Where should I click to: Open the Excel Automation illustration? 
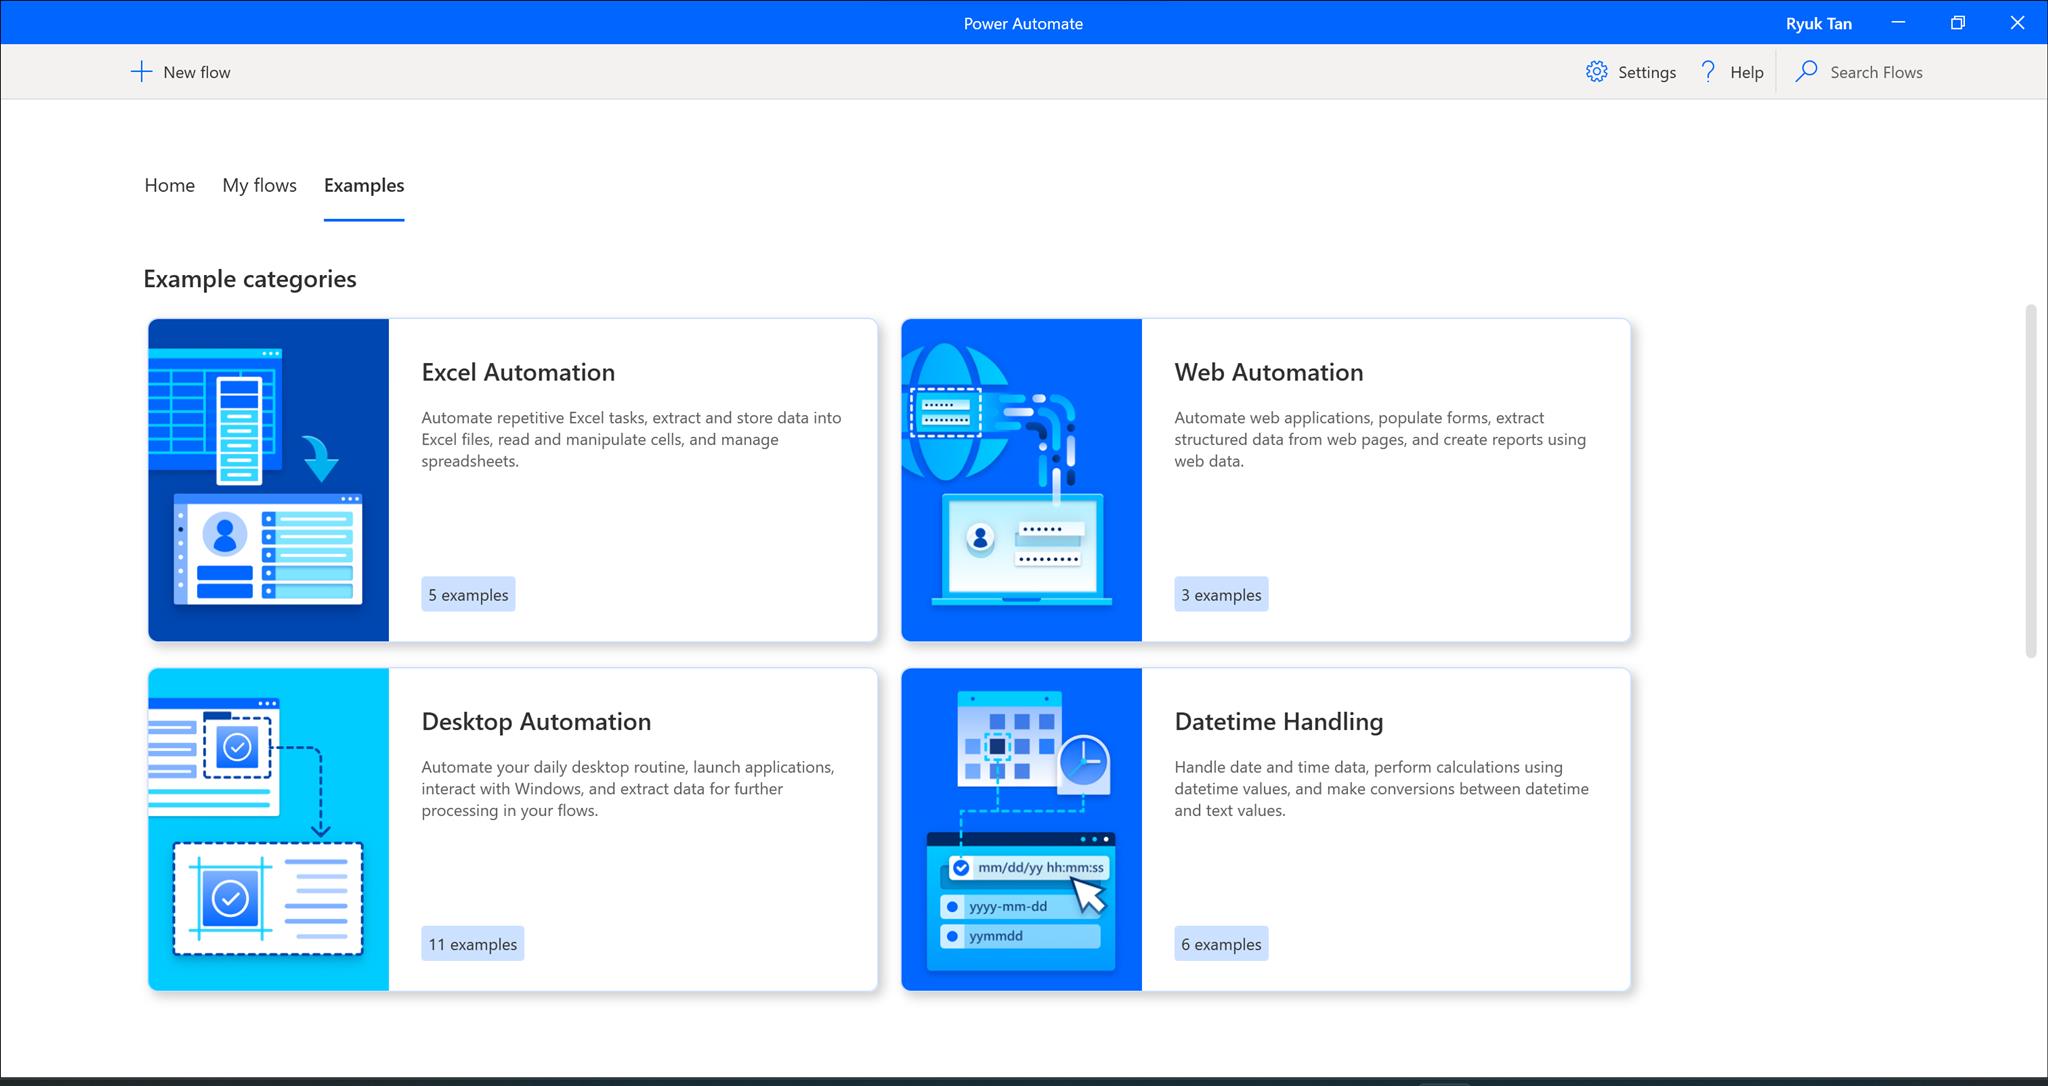pyautogui.click(x=268, y=480)
